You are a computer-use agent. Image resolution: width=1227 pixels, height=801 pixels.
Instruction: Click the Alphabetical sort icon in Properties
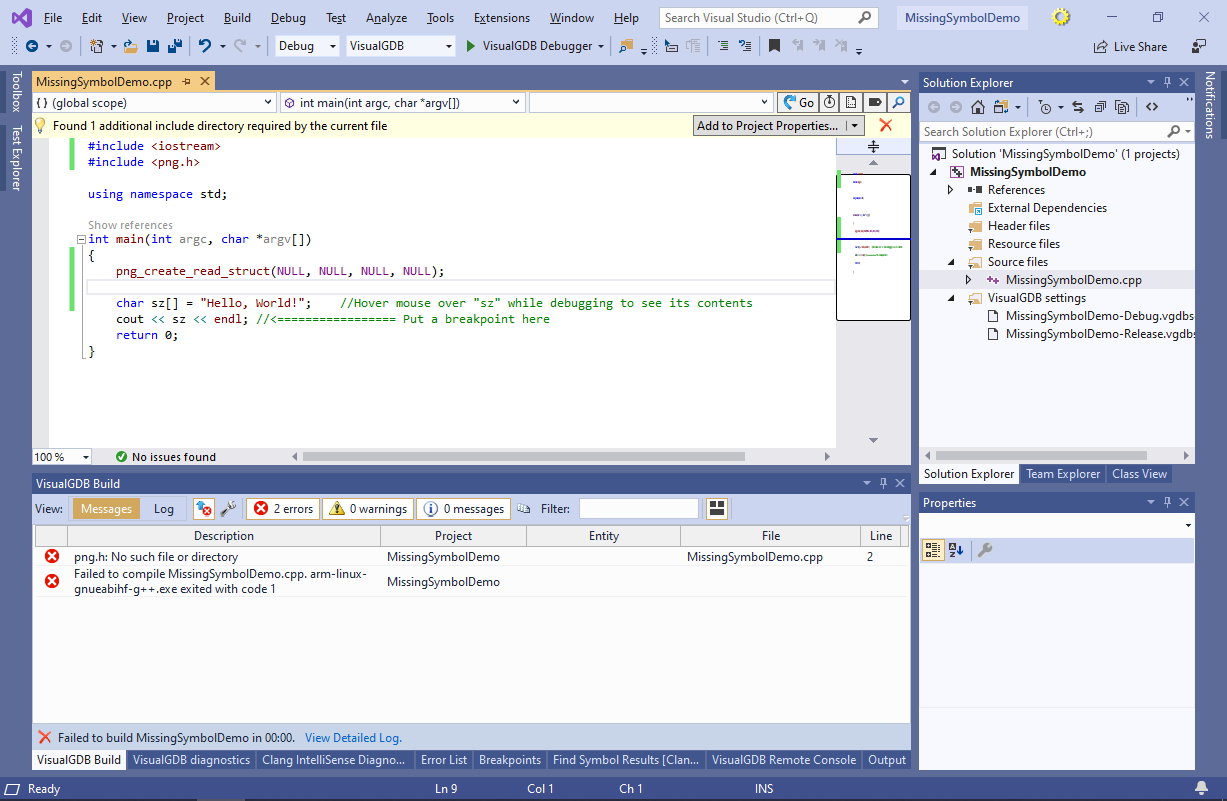pyautogui.click(x=955, y=550)
